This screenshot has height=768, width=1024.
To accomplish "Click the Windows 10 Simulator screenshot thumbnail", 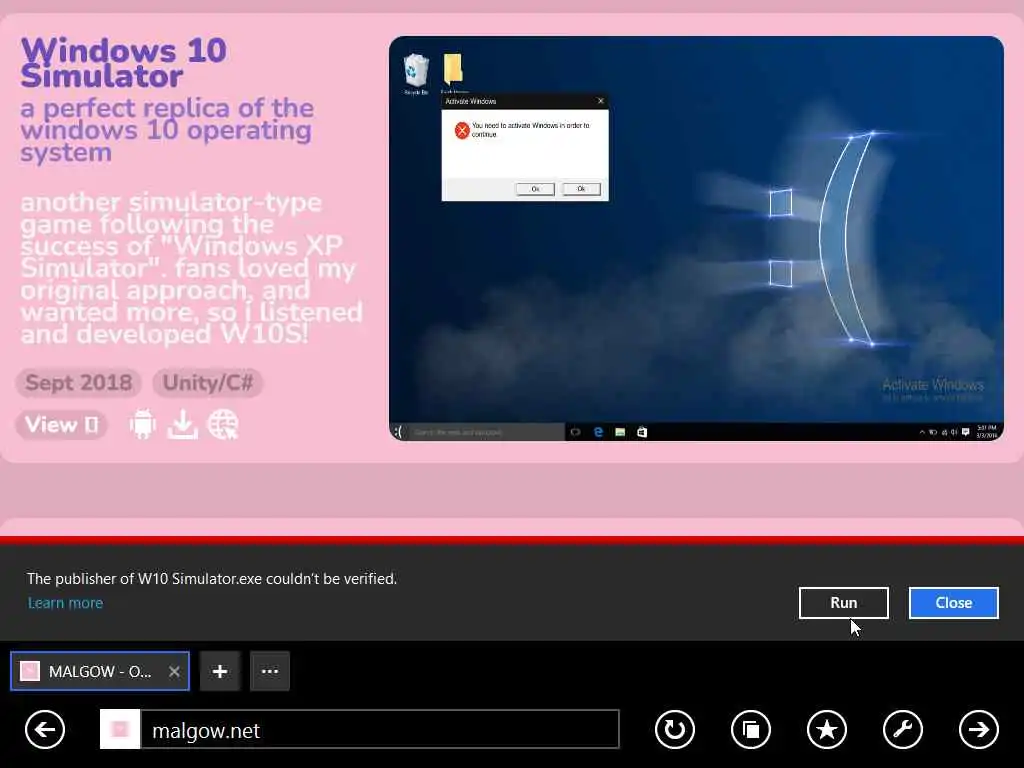I will [696, 238].
